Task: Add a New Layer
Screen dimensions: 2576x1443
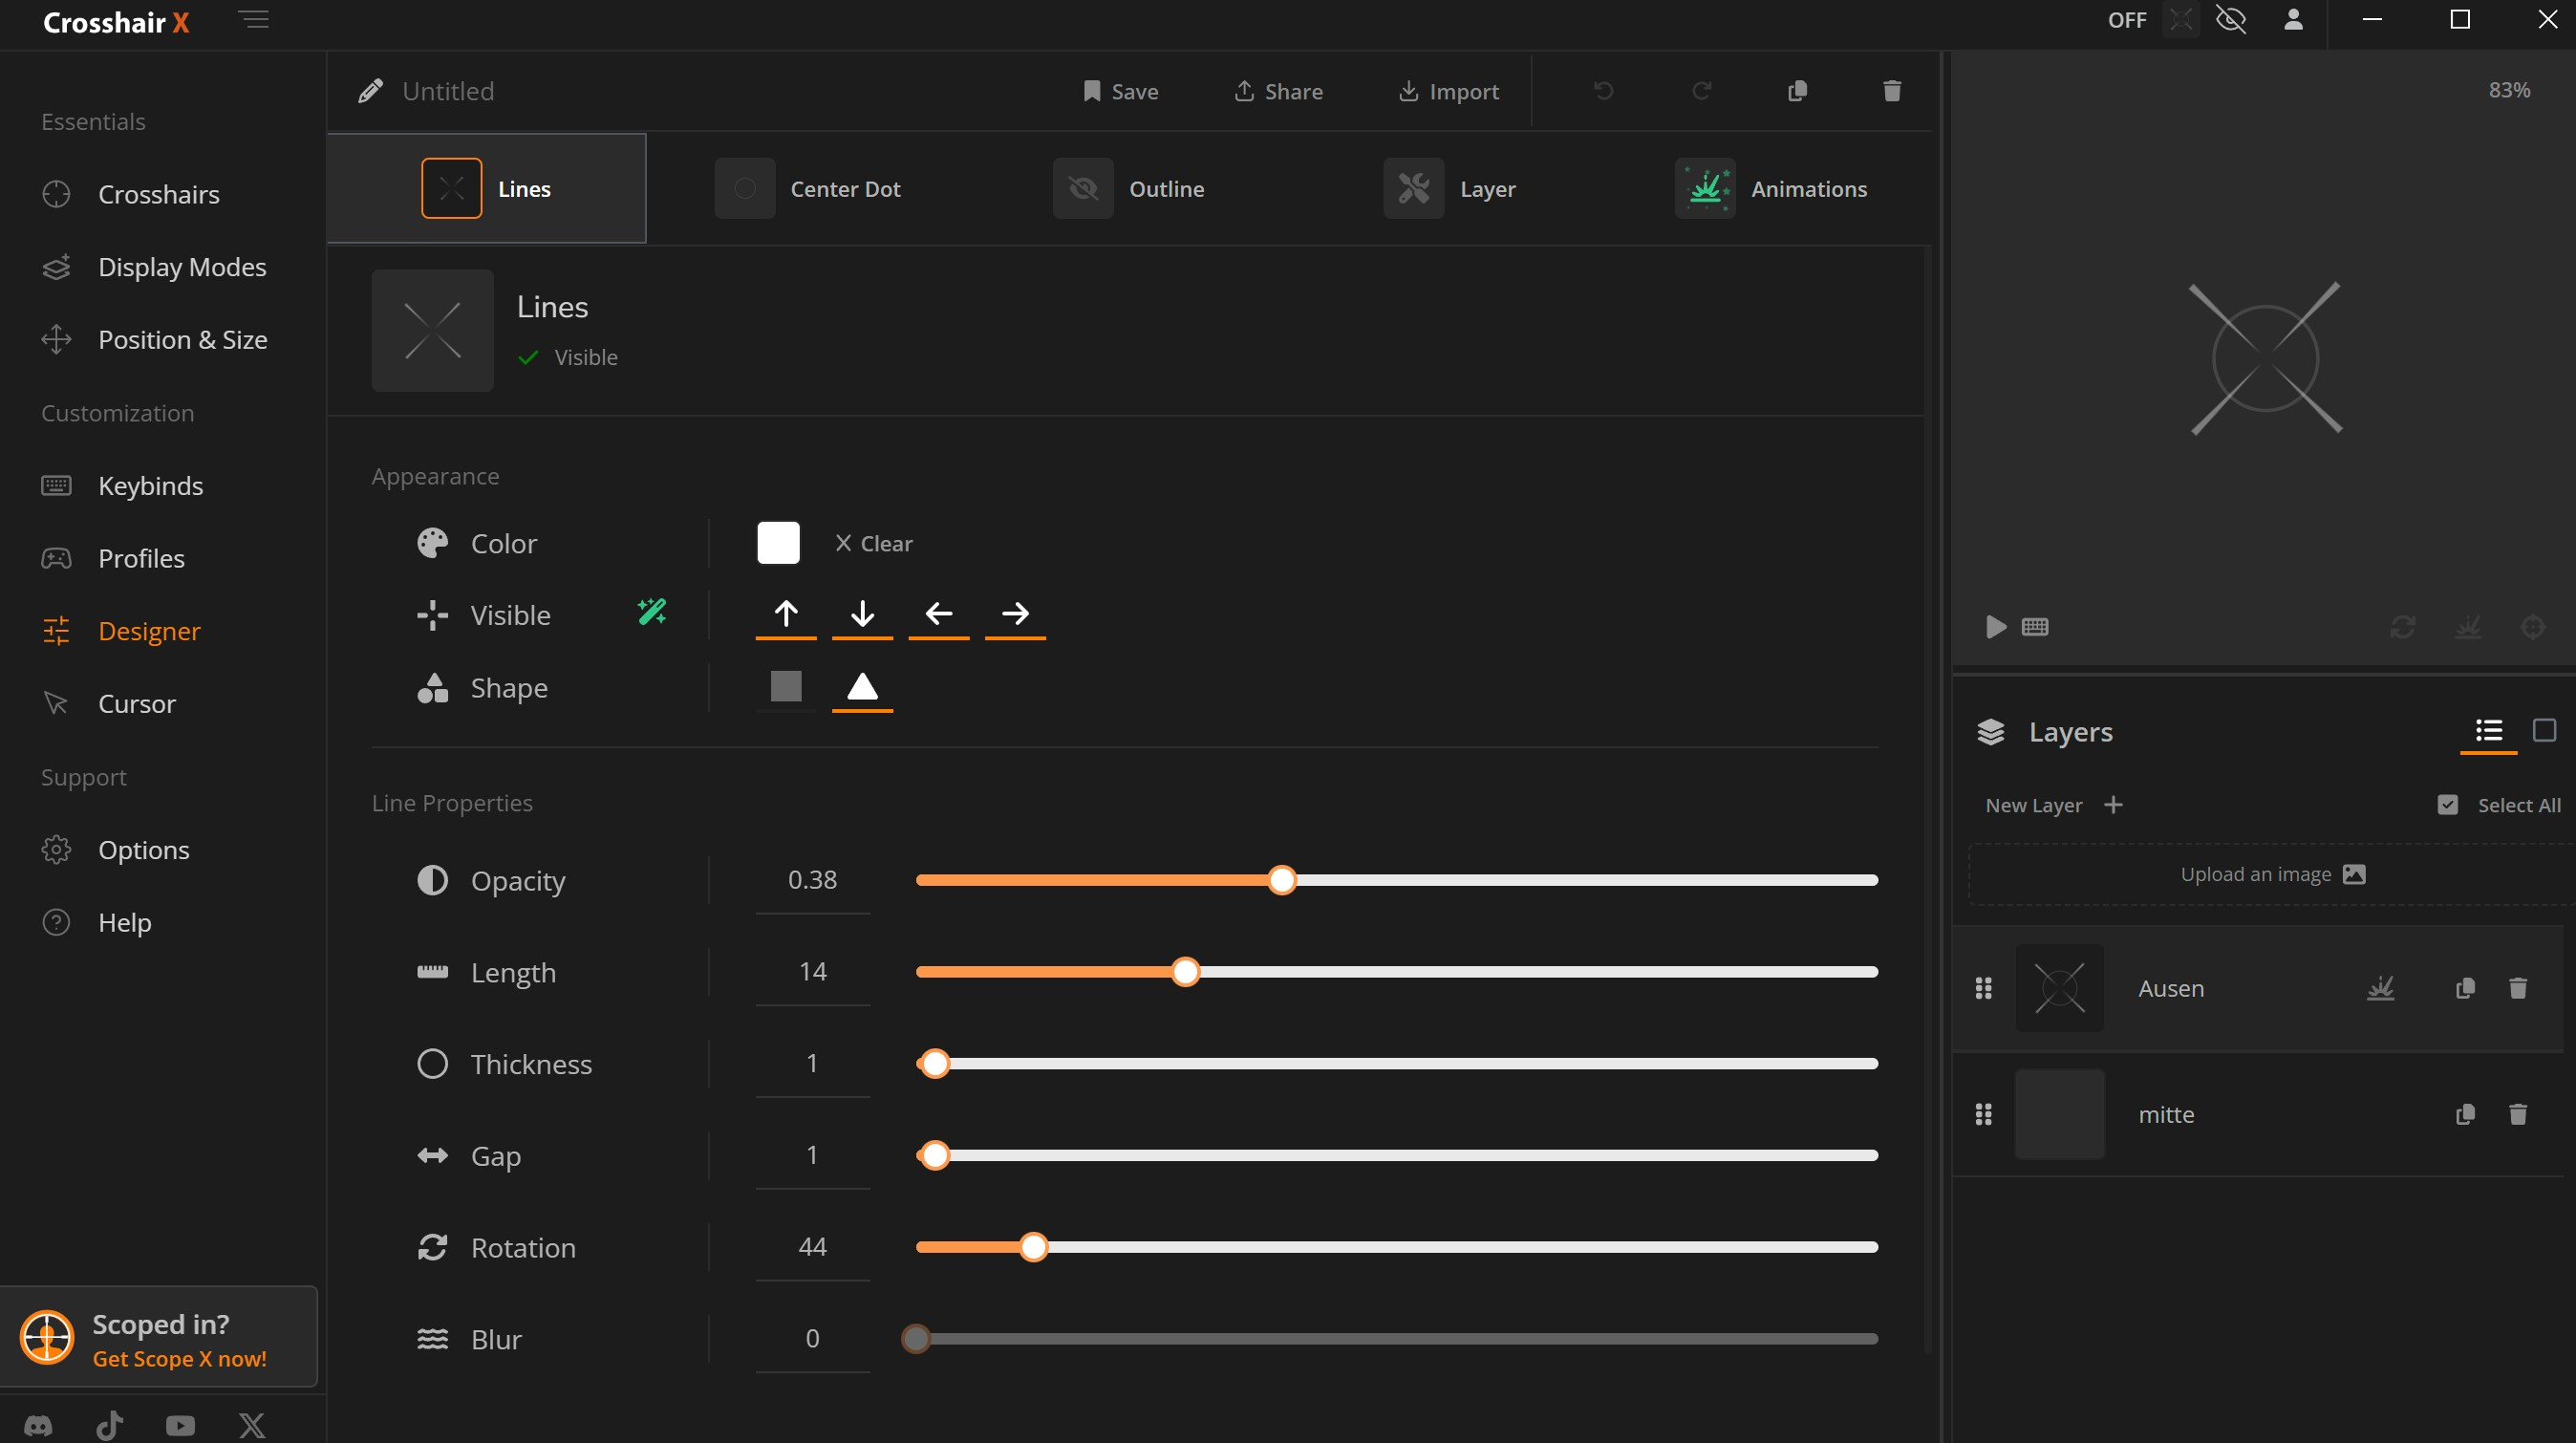Action: 2053,805
